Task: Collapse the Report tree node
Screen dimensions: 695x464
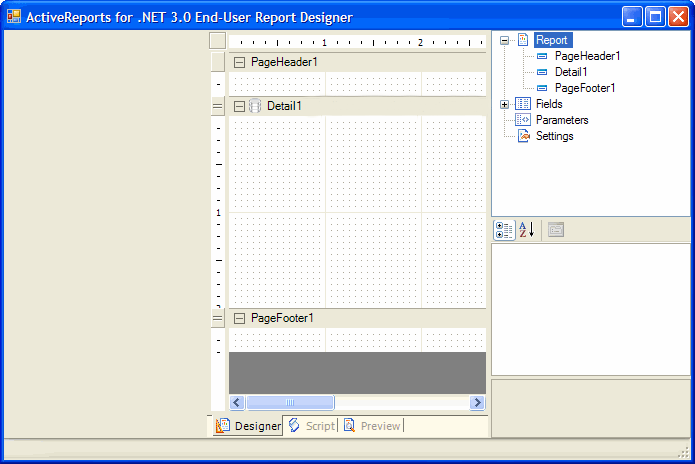Action: (x=505, y=40)
